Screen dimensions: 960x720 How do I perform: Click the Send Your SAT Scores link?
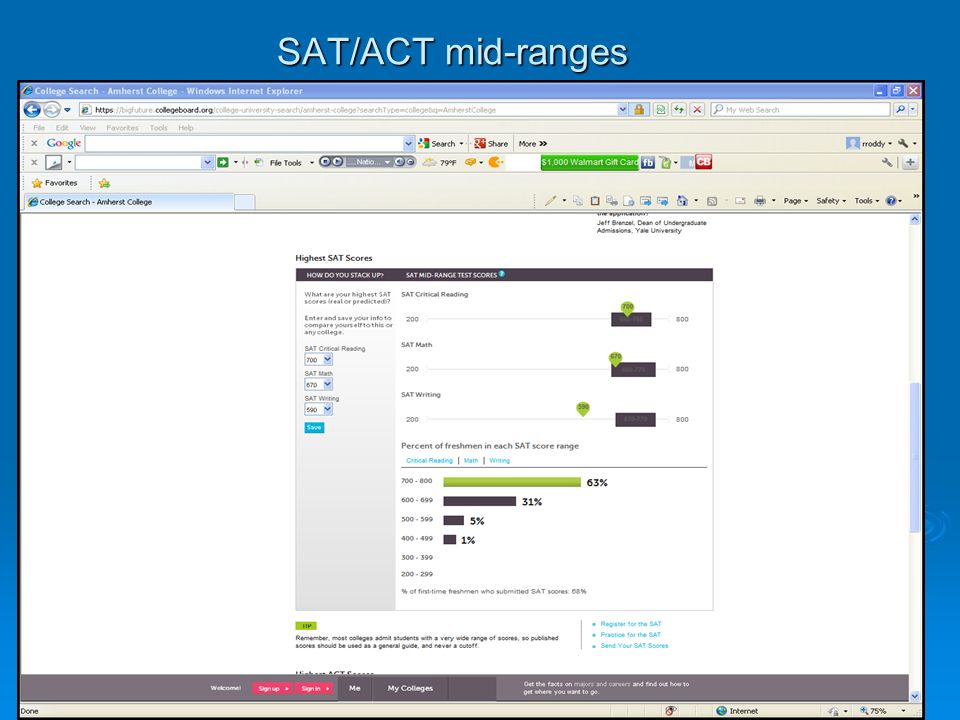[634, 646]
